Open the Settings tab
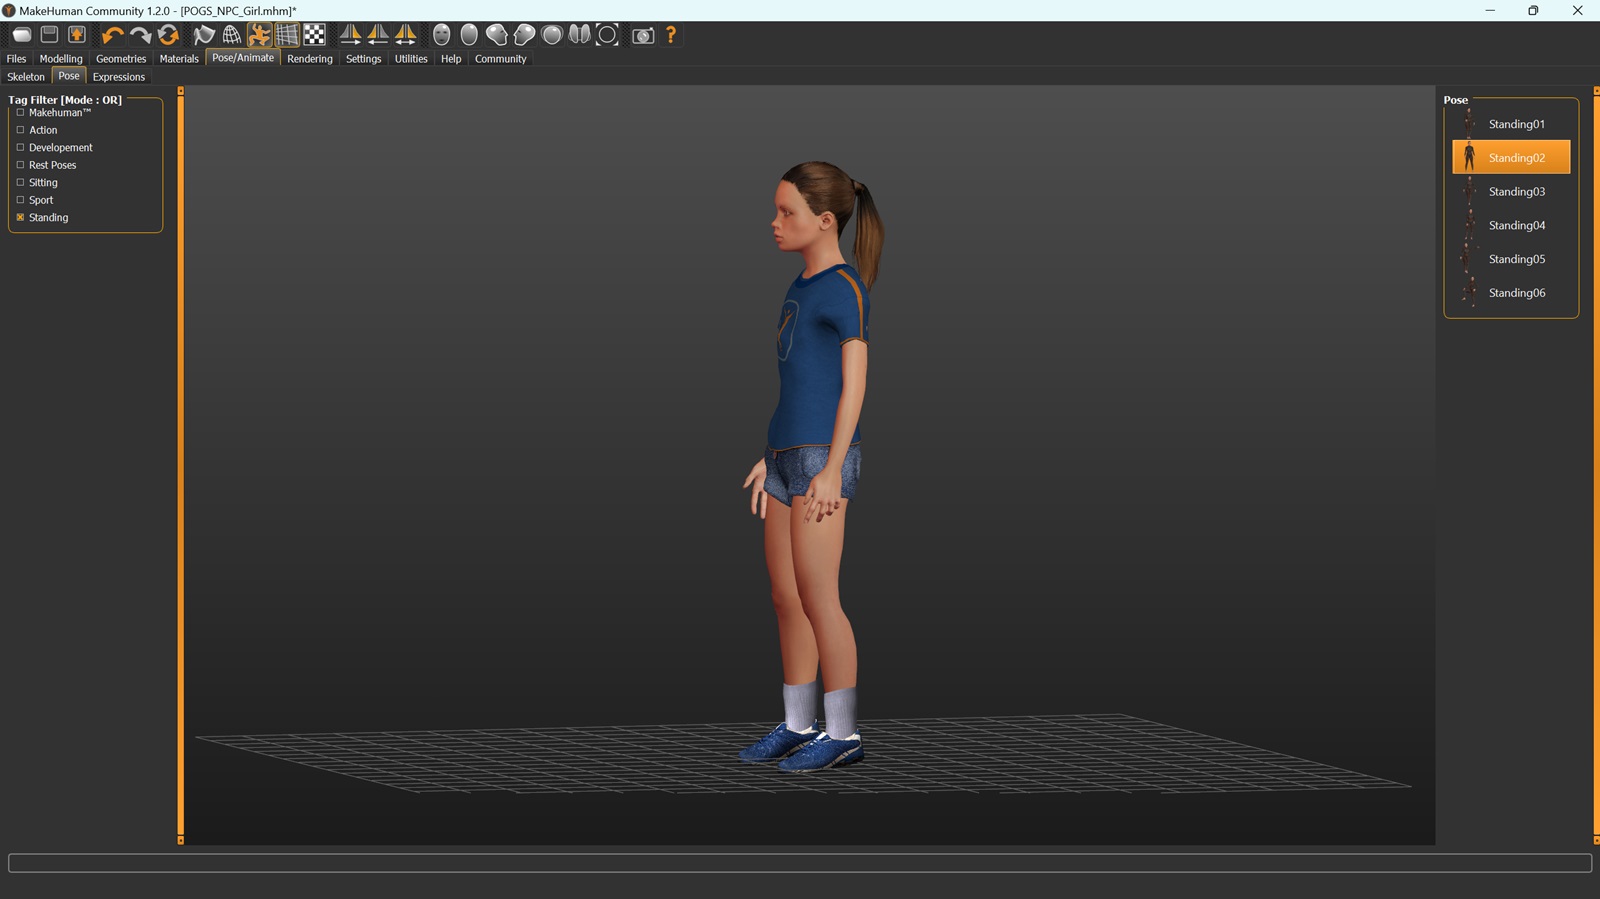Image resolution: width=1600 pixels, height=899 pixels. pos(363,59)
